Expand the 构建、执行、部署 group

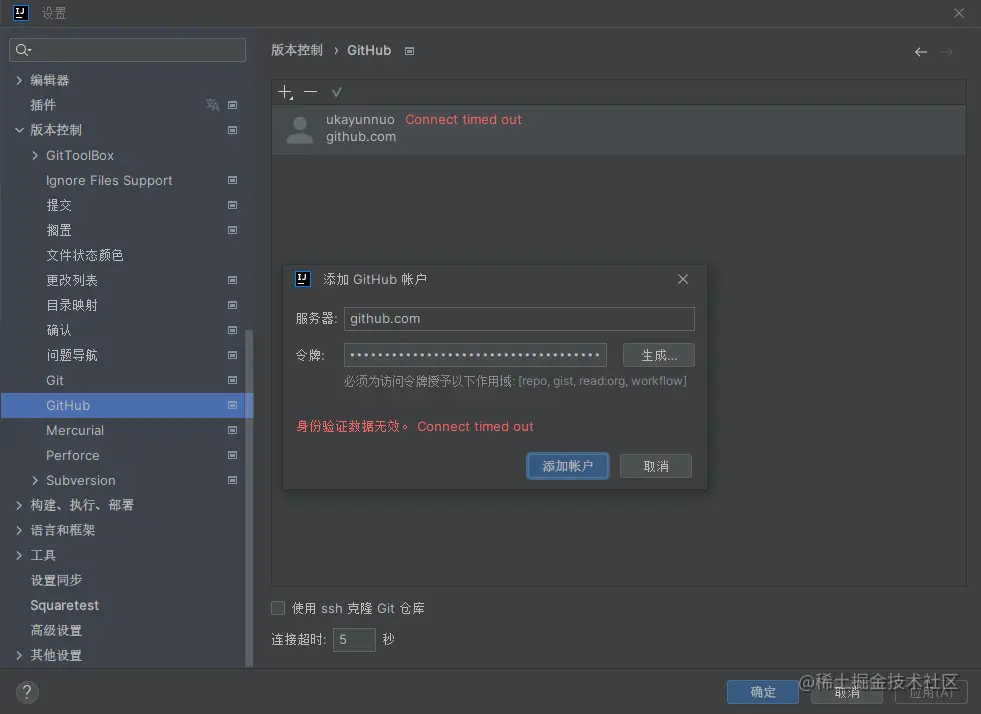point(19,506)
